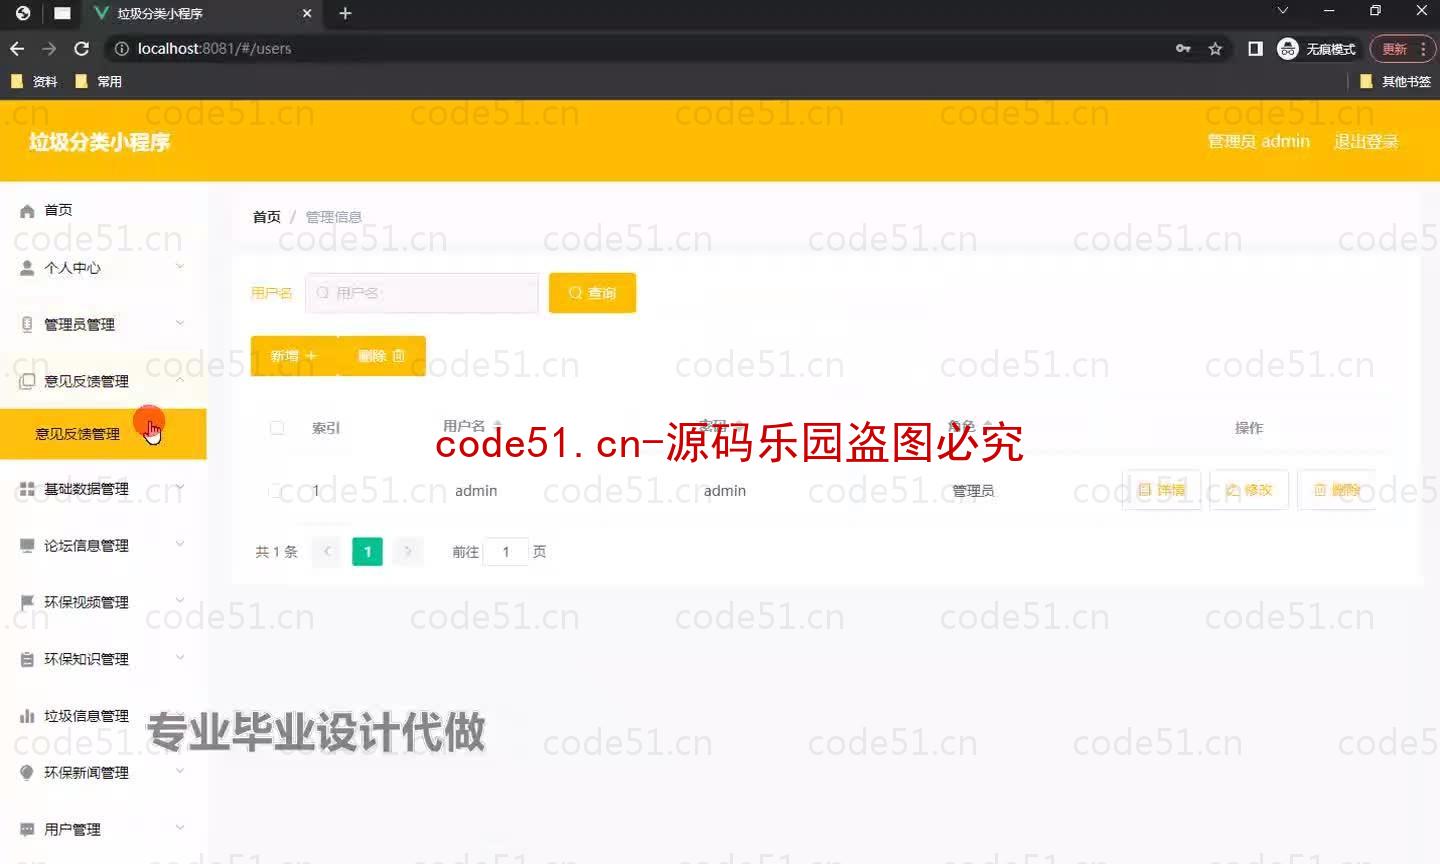Click the 共 1 条 total count text
This screenshot has width=1440, height=864.
pyautogui.click(x=276, y=552)
